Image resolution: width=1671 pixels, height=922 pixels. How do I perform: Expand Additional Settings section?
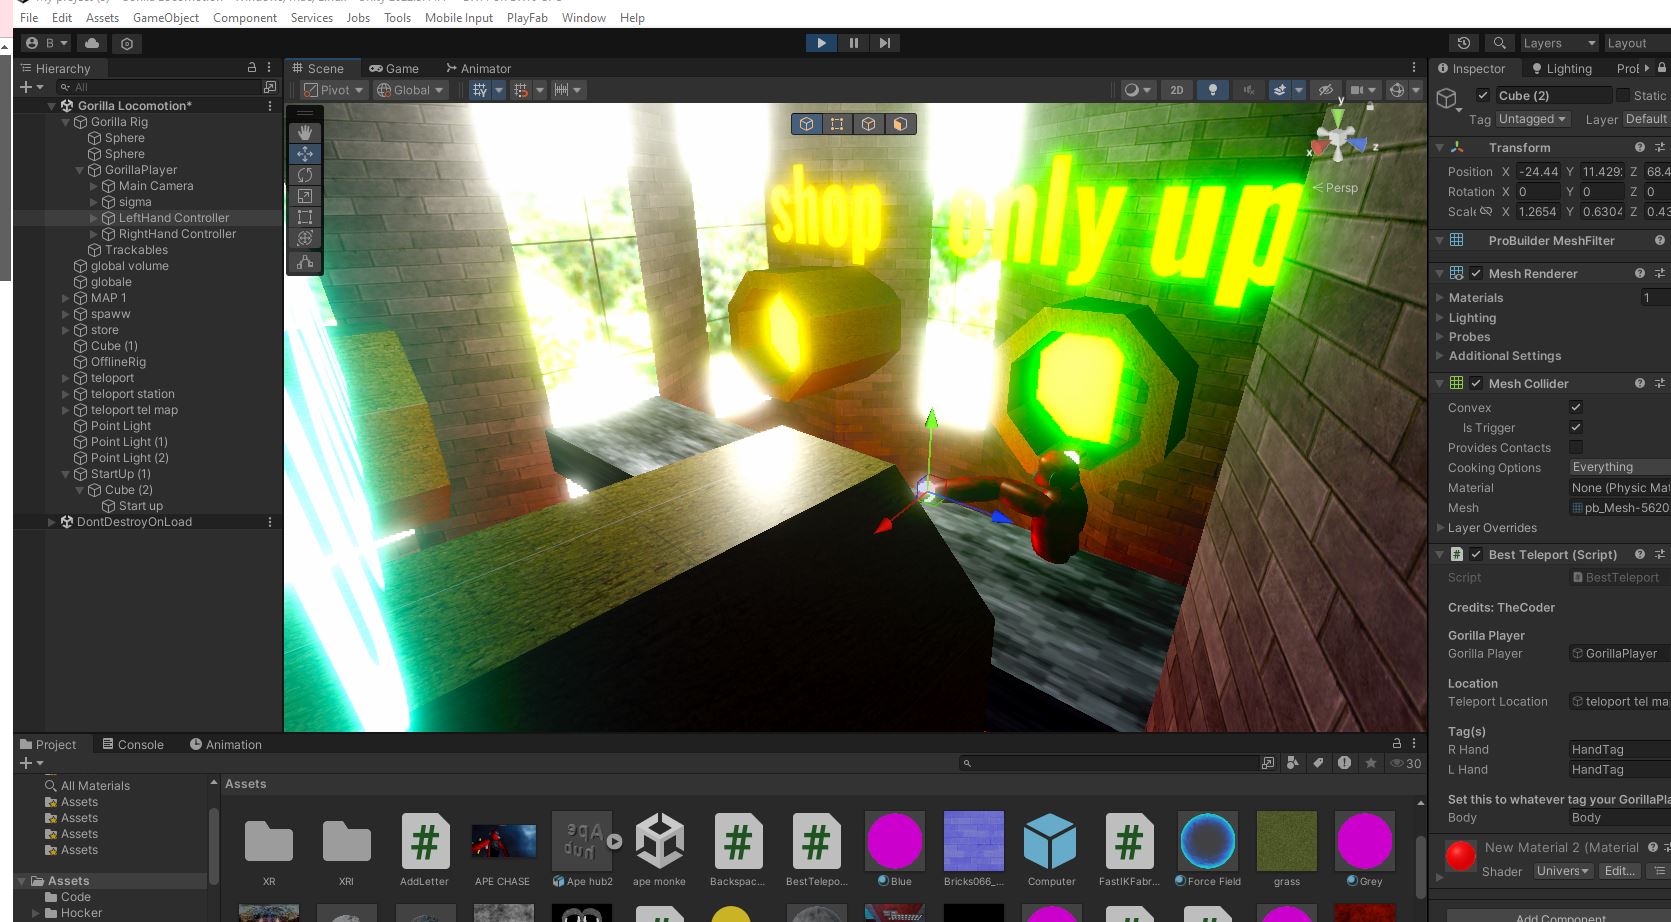pyautogui.click(x=1439, y=355)
